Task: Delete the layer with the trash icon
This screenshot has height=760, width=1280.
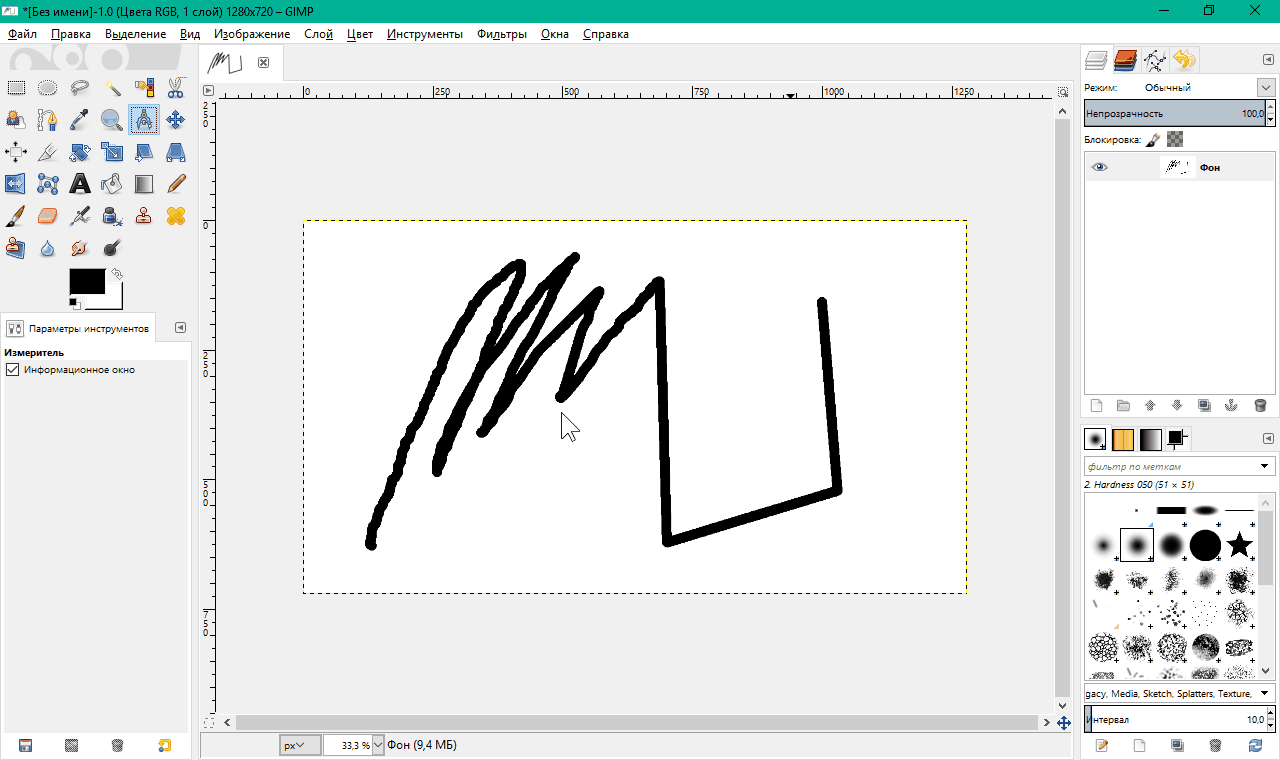Action: pos(1259,405)
